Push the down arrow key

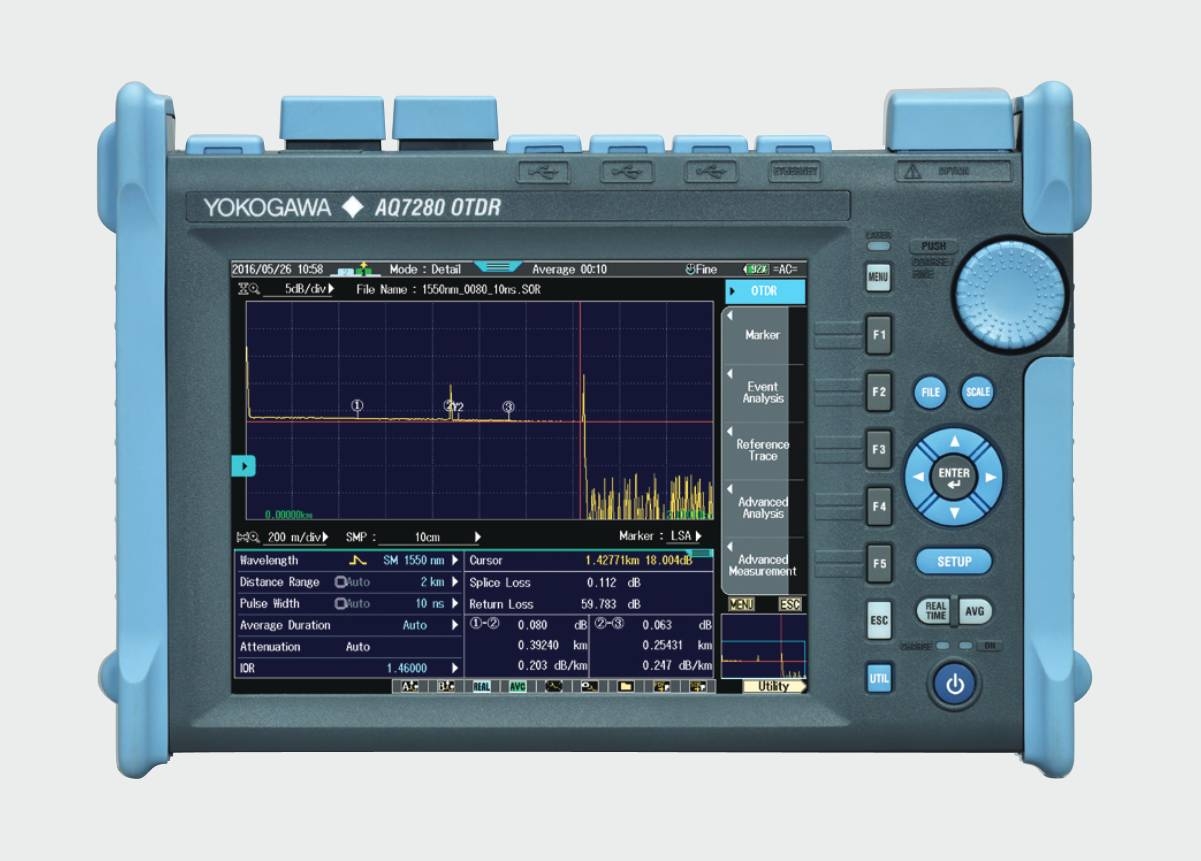pos(954,513)
